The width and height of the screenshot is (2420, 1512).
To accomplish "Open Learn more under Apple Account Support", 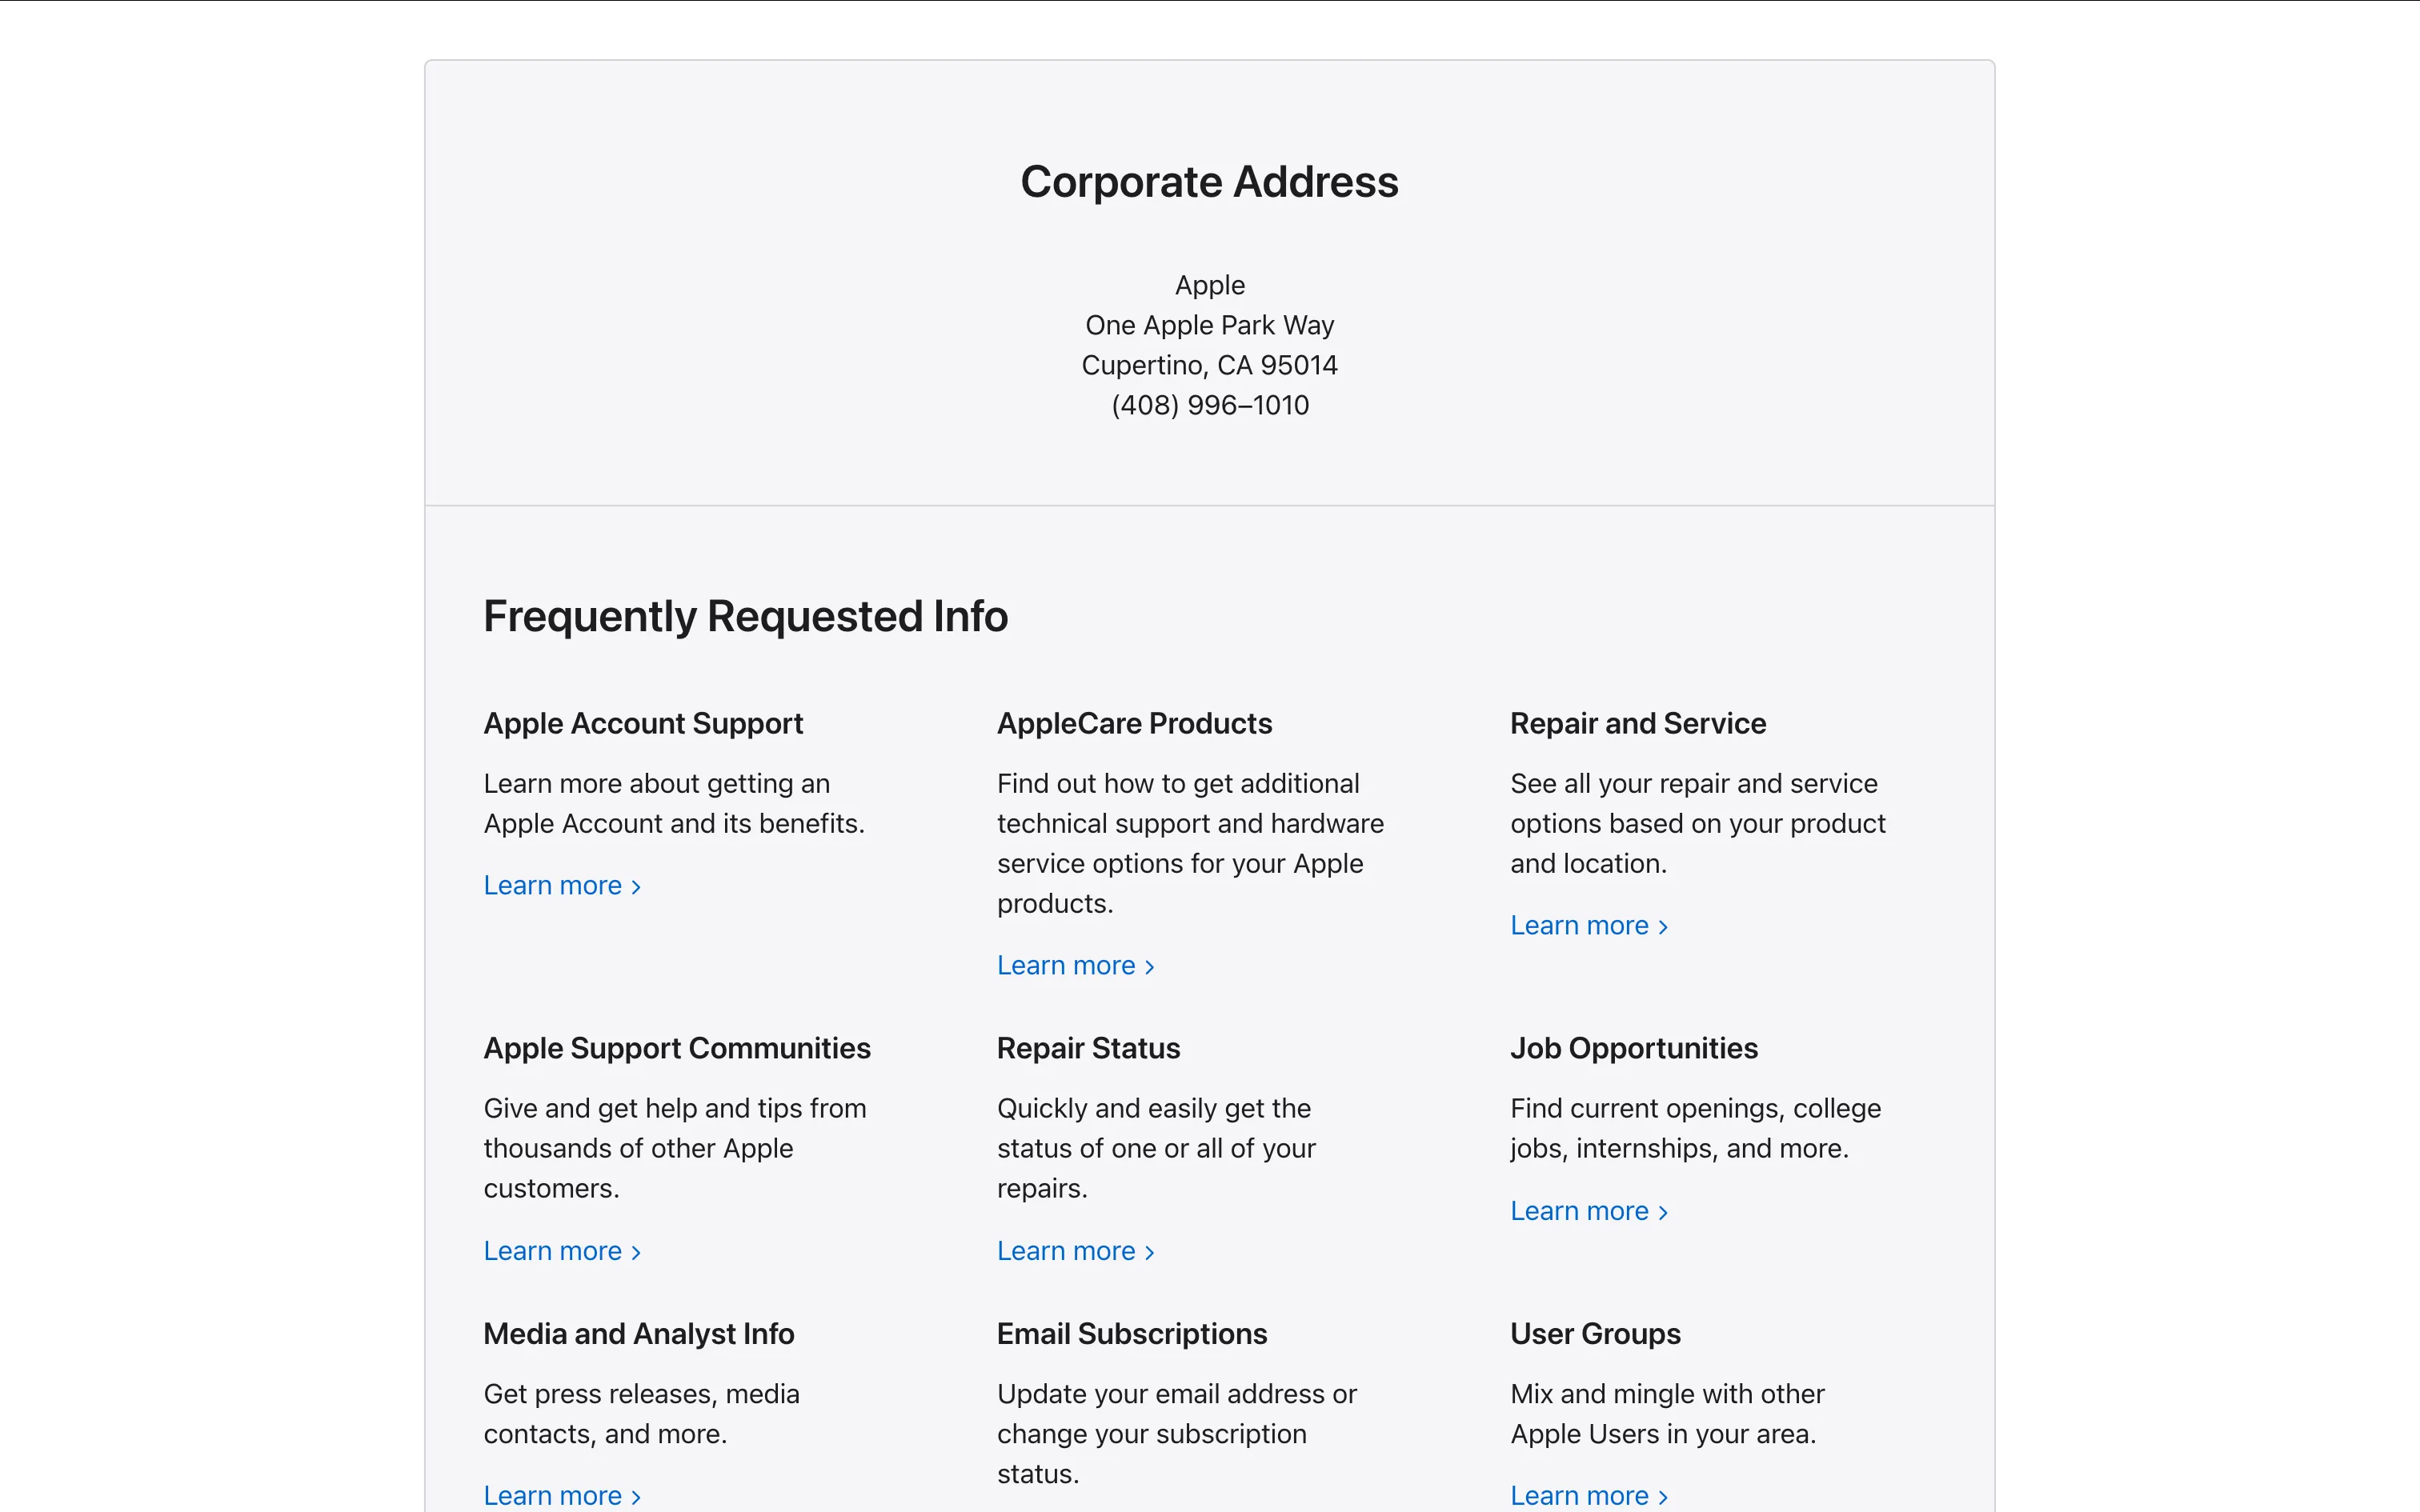I will tap(561, 886).
